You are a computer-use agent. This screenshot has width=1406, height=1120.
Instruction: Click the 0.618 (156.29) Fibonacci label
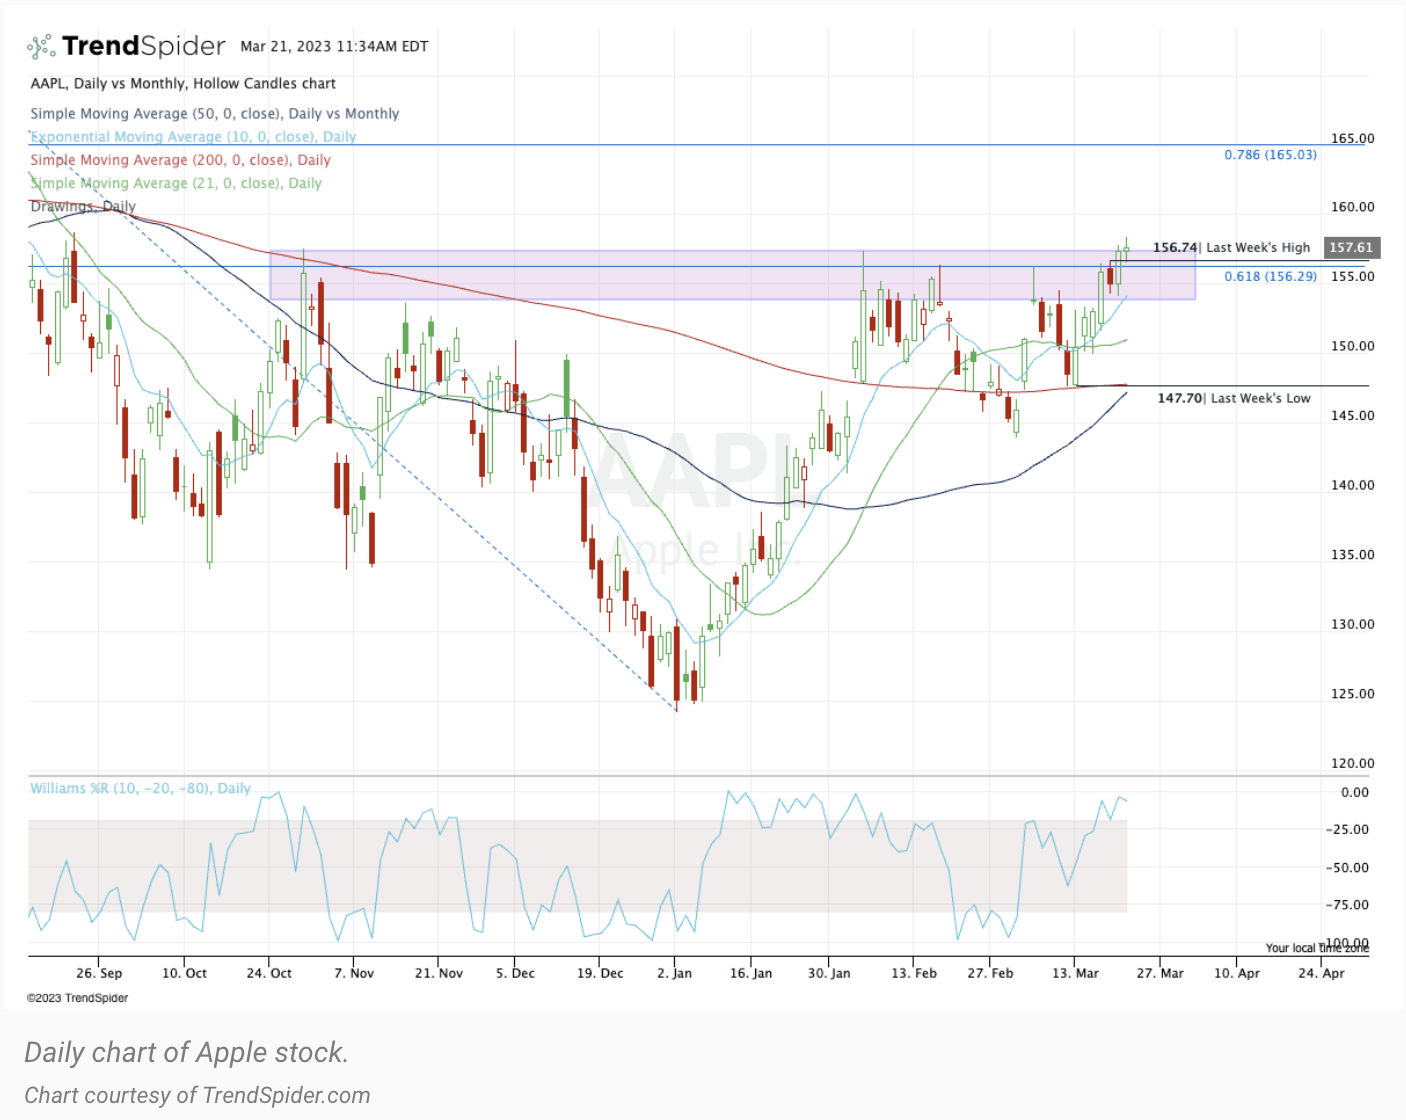coord(1270,276)
